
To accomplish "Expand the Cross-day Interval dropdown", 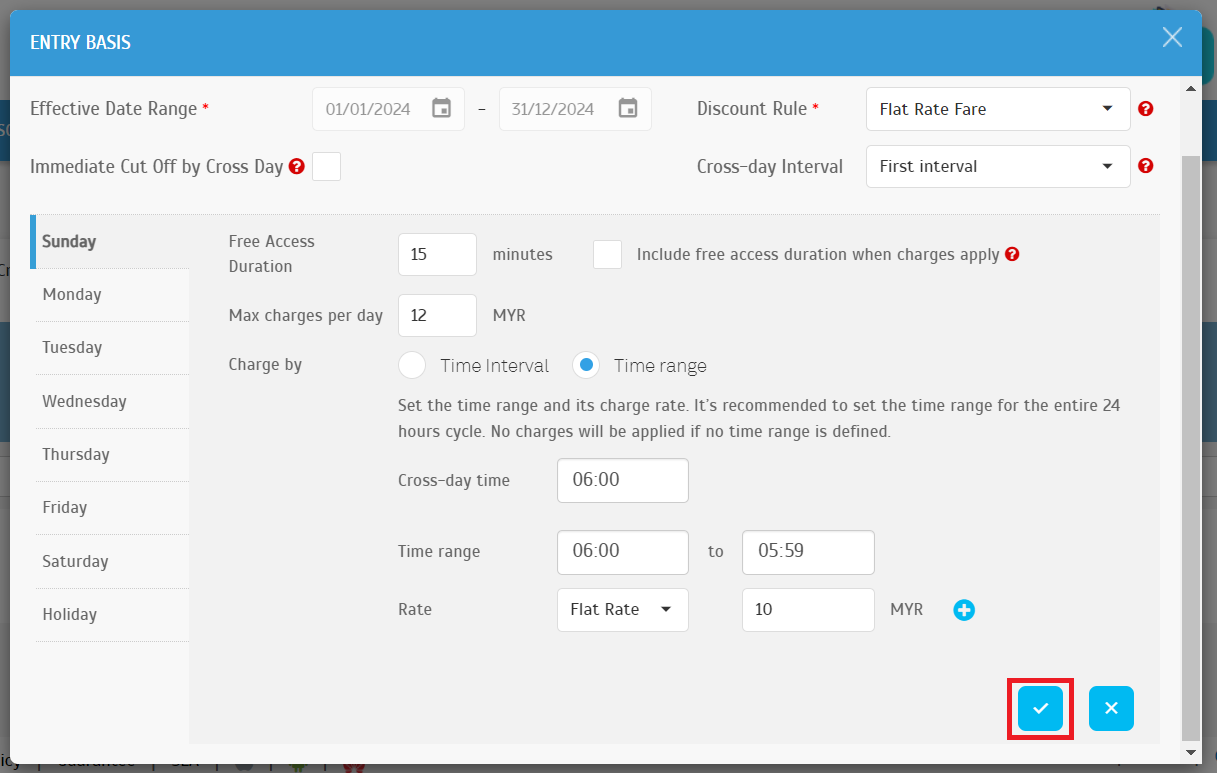I will tap(997, 166).
